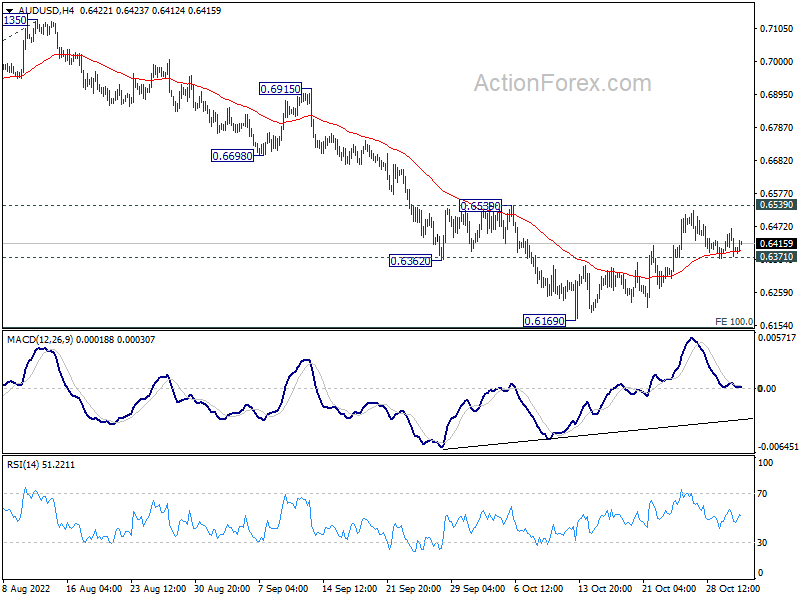Click the MACD(12,26,9) indicator label

[40, 340]
